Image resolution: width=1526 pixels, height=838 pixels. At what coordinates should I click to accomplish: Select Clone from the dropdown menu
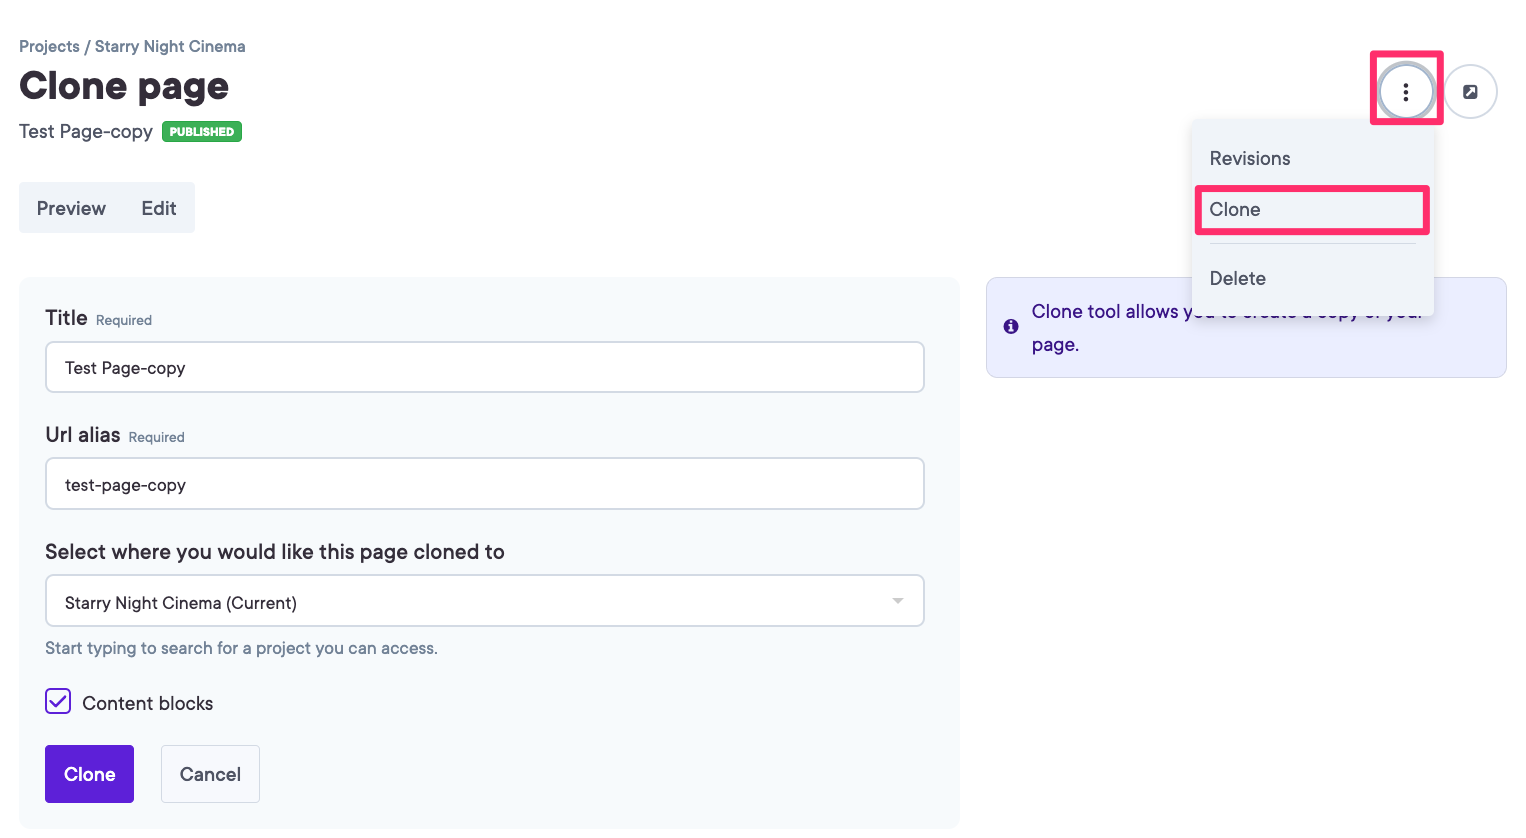(x=1235, y=210)
